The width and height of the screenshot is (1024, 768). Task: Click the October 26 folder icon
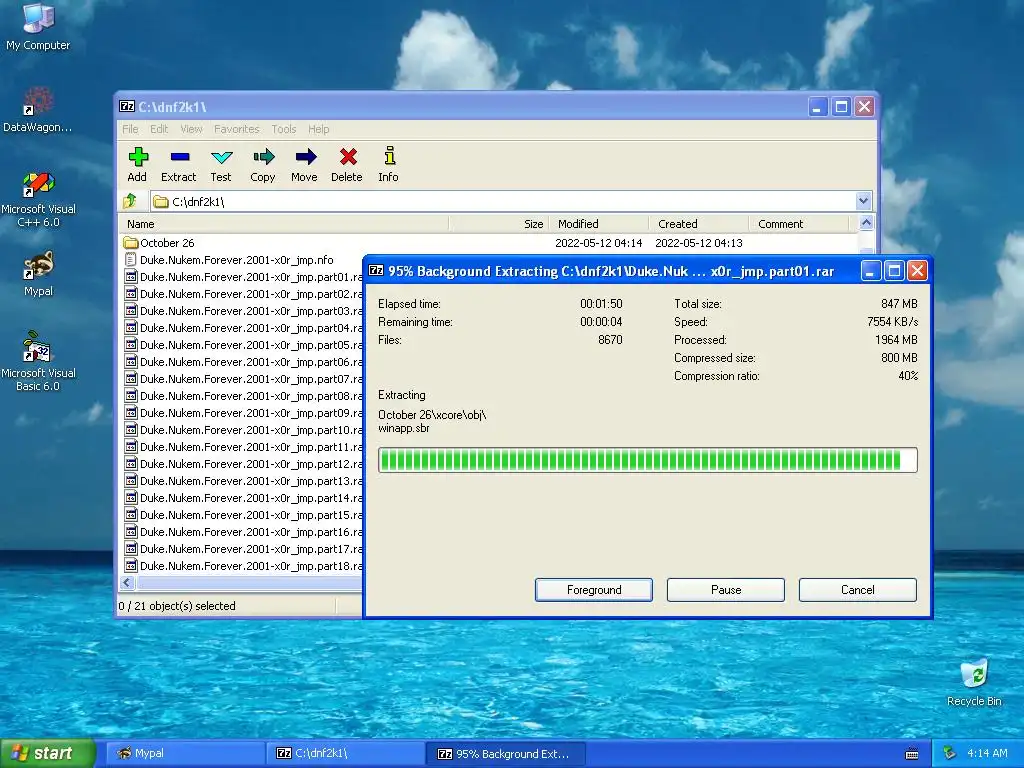pos(131,243)
